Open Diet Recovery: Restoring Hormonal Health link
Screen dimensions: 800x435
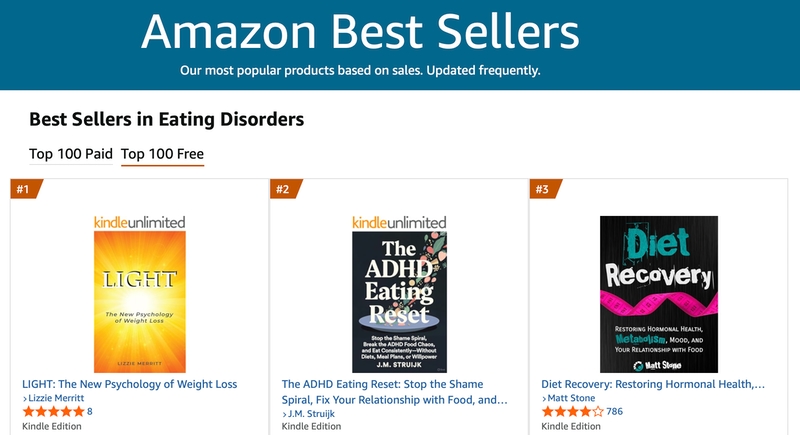653,384
